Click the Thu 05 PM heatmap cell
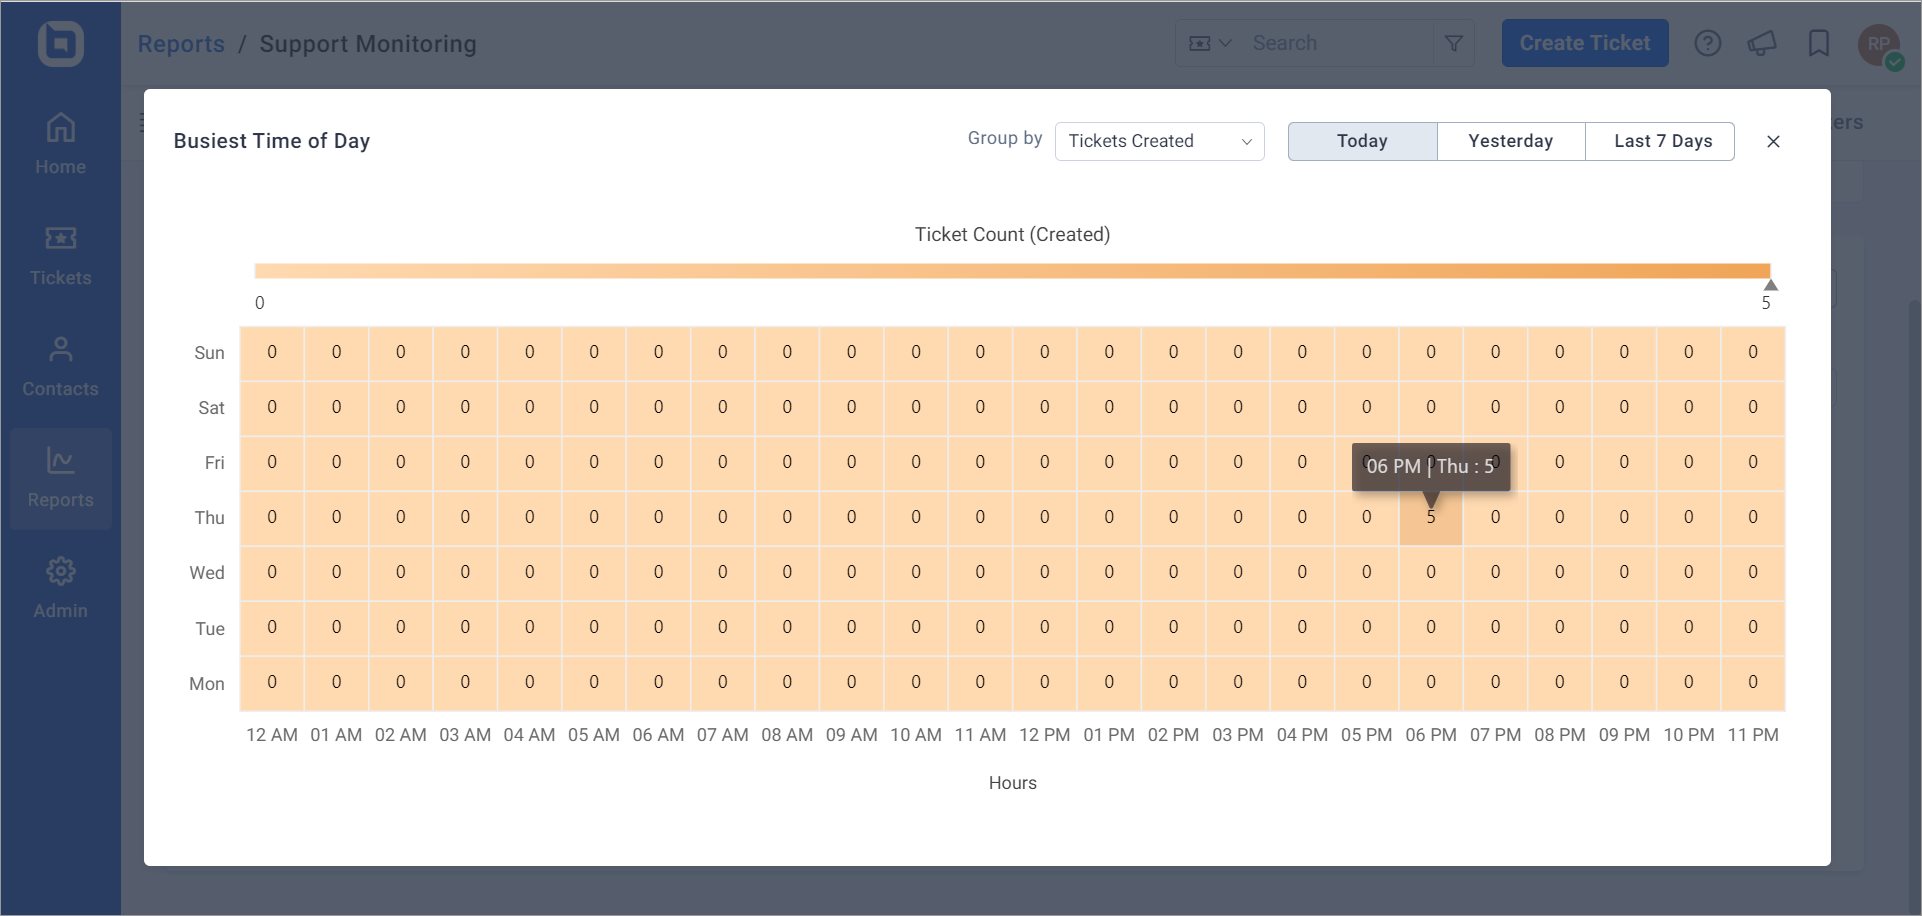Viewport: 1922px width, 916px height. pos(1367,517)
